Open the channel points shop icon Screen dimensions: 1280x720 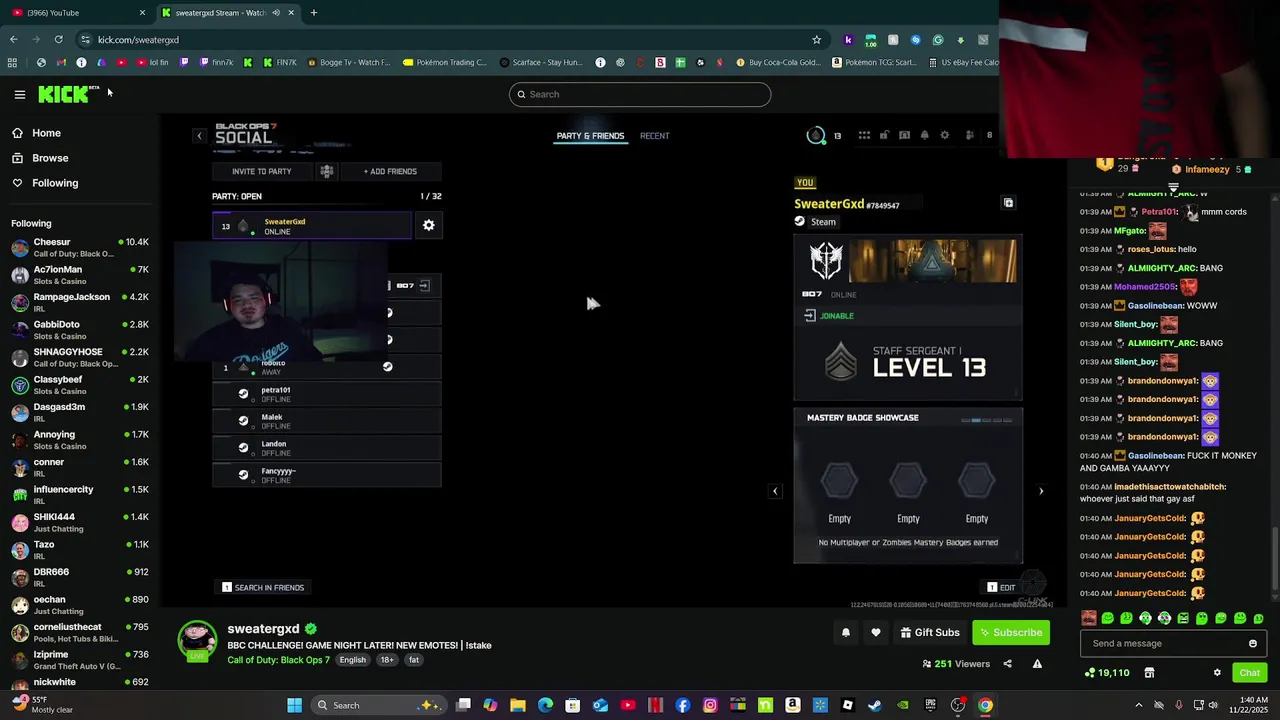pyautogui.click(x=1149, y=673)
